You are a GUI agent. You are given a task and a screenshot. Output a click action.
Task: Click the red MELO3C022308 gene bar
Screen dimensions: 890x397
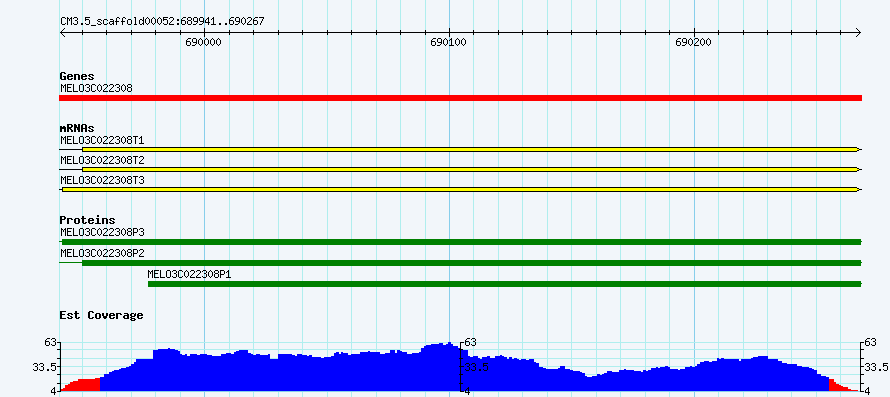click(x=460, y=98)
